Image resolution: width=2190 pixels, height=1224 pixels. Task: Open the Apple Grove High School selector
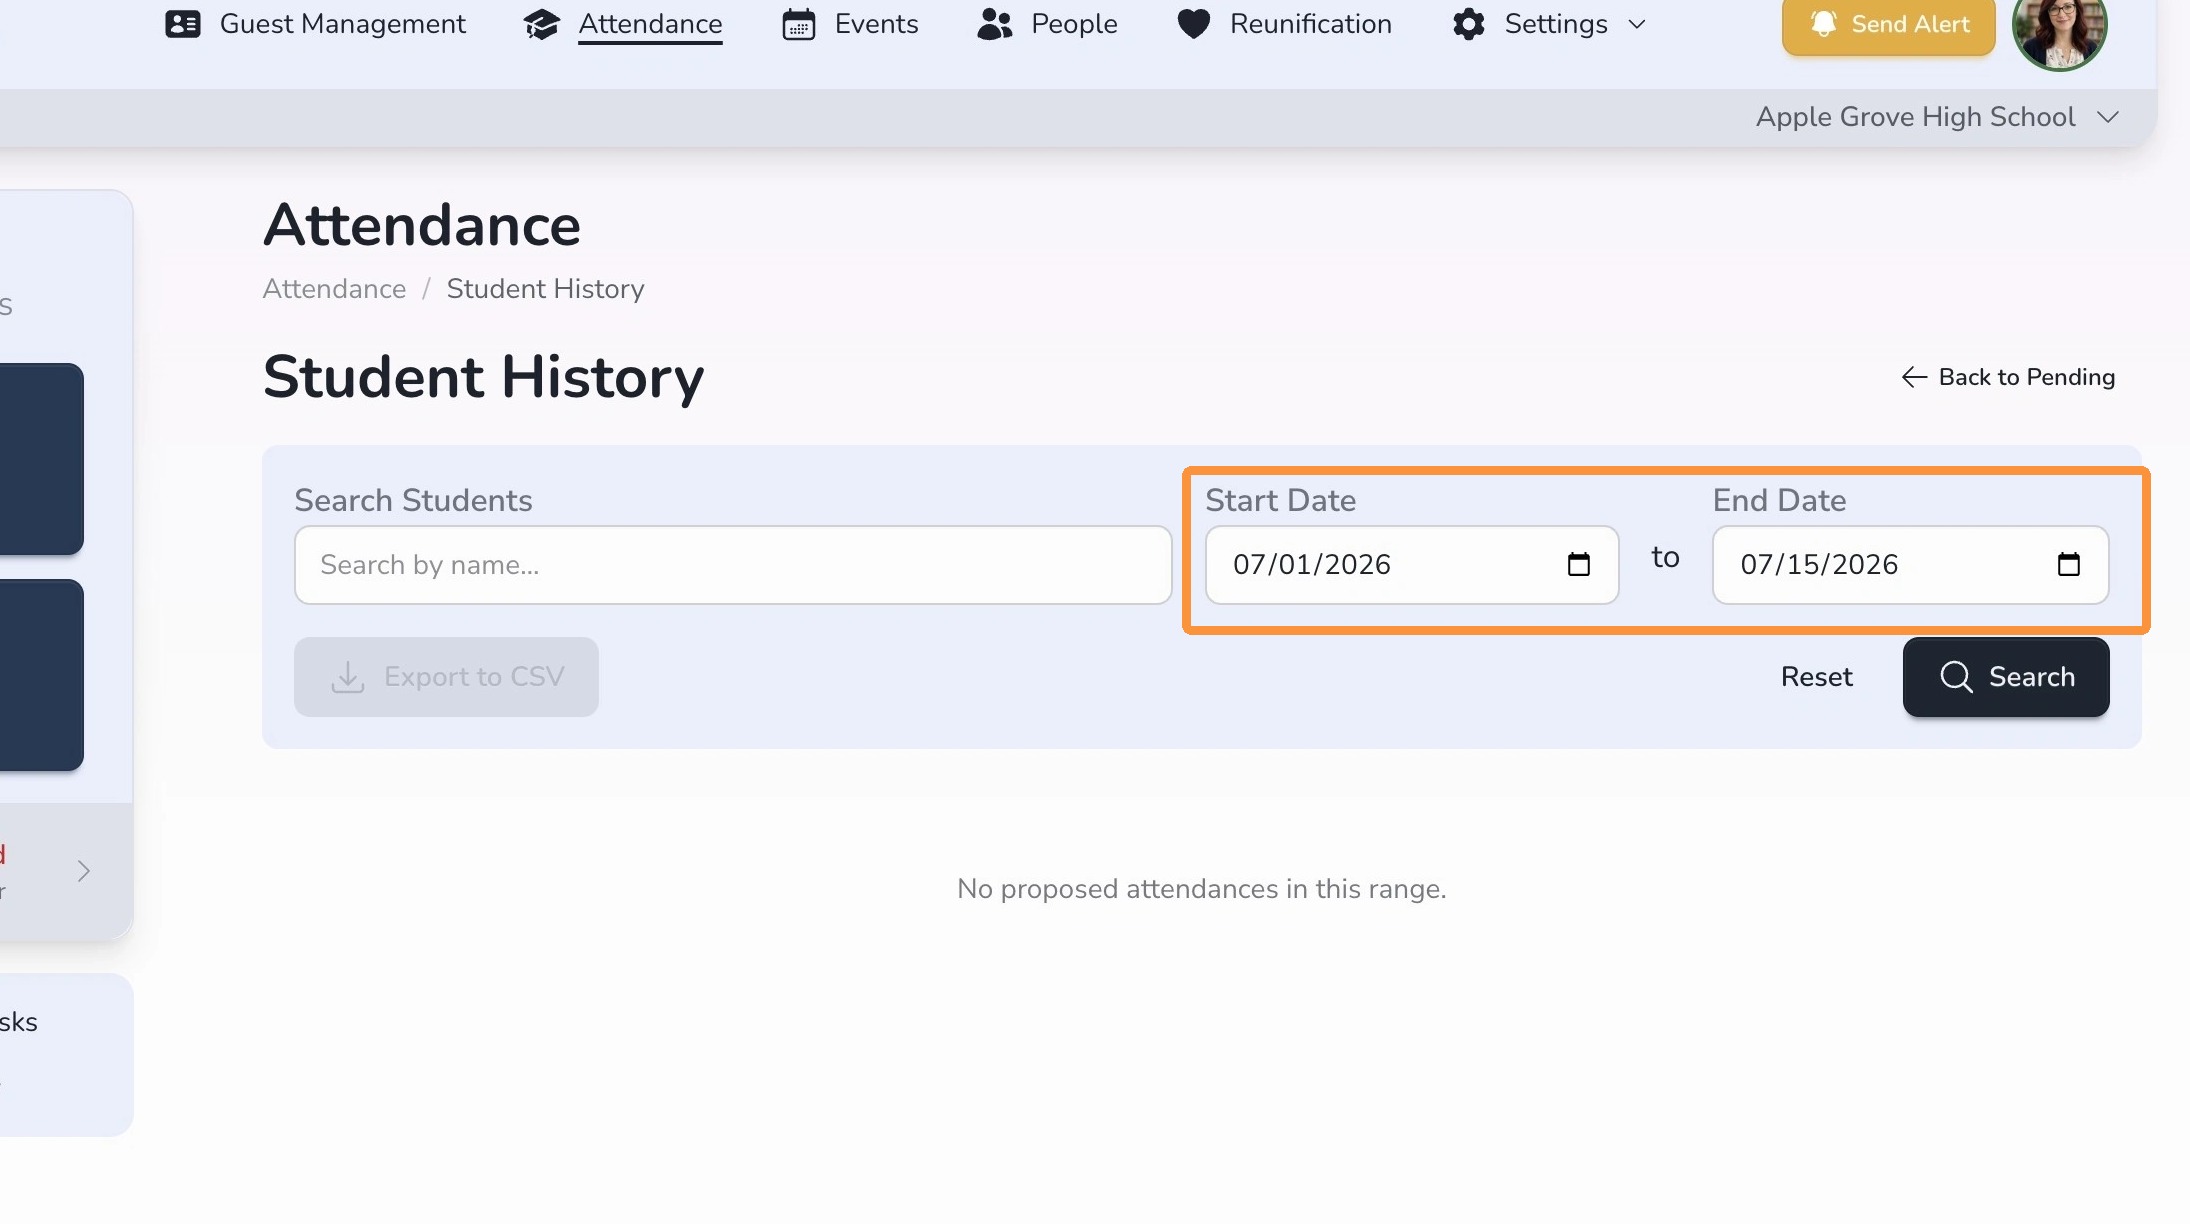coord(1937,117)
